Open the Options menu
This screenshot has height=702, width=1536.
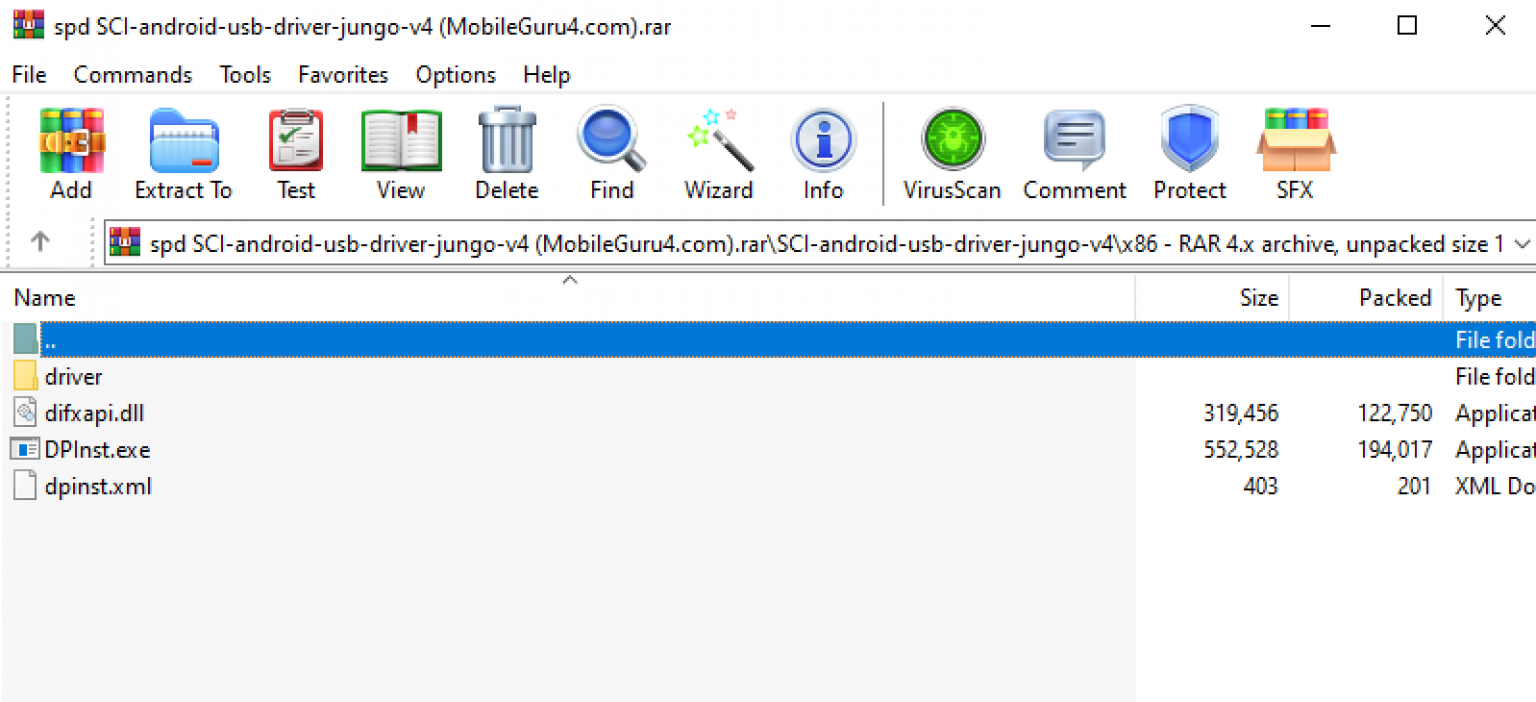(455, 74)
